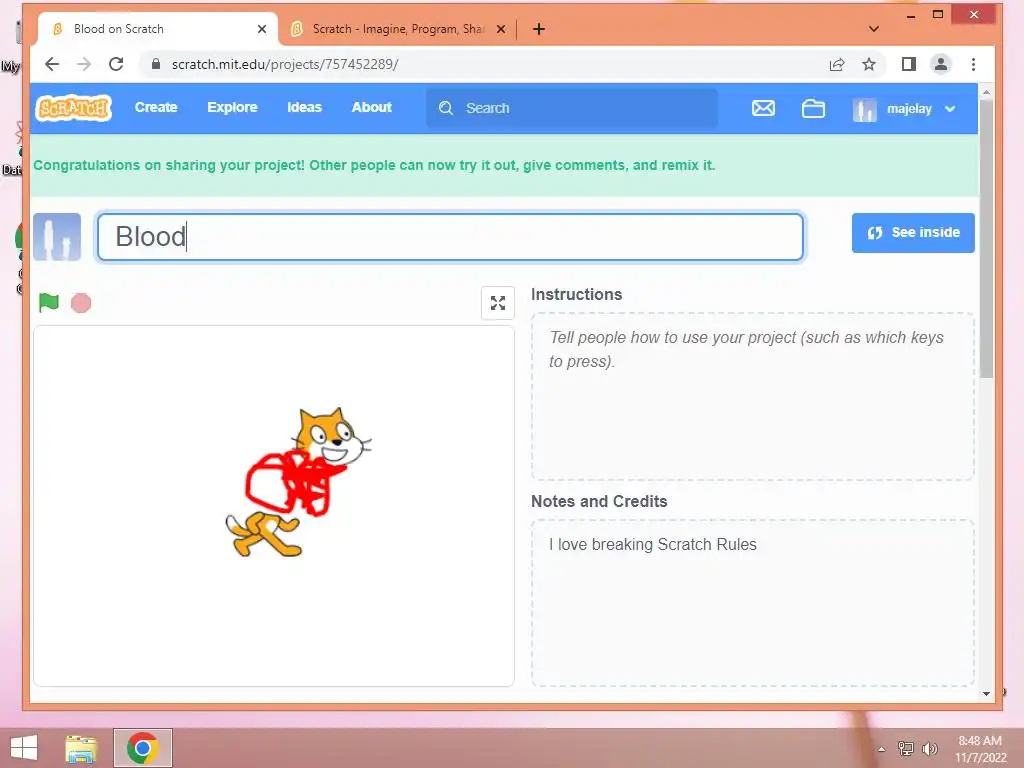Click the search magnifier icon
This screenshot has width=1024, height=768.
pos(446,108)
